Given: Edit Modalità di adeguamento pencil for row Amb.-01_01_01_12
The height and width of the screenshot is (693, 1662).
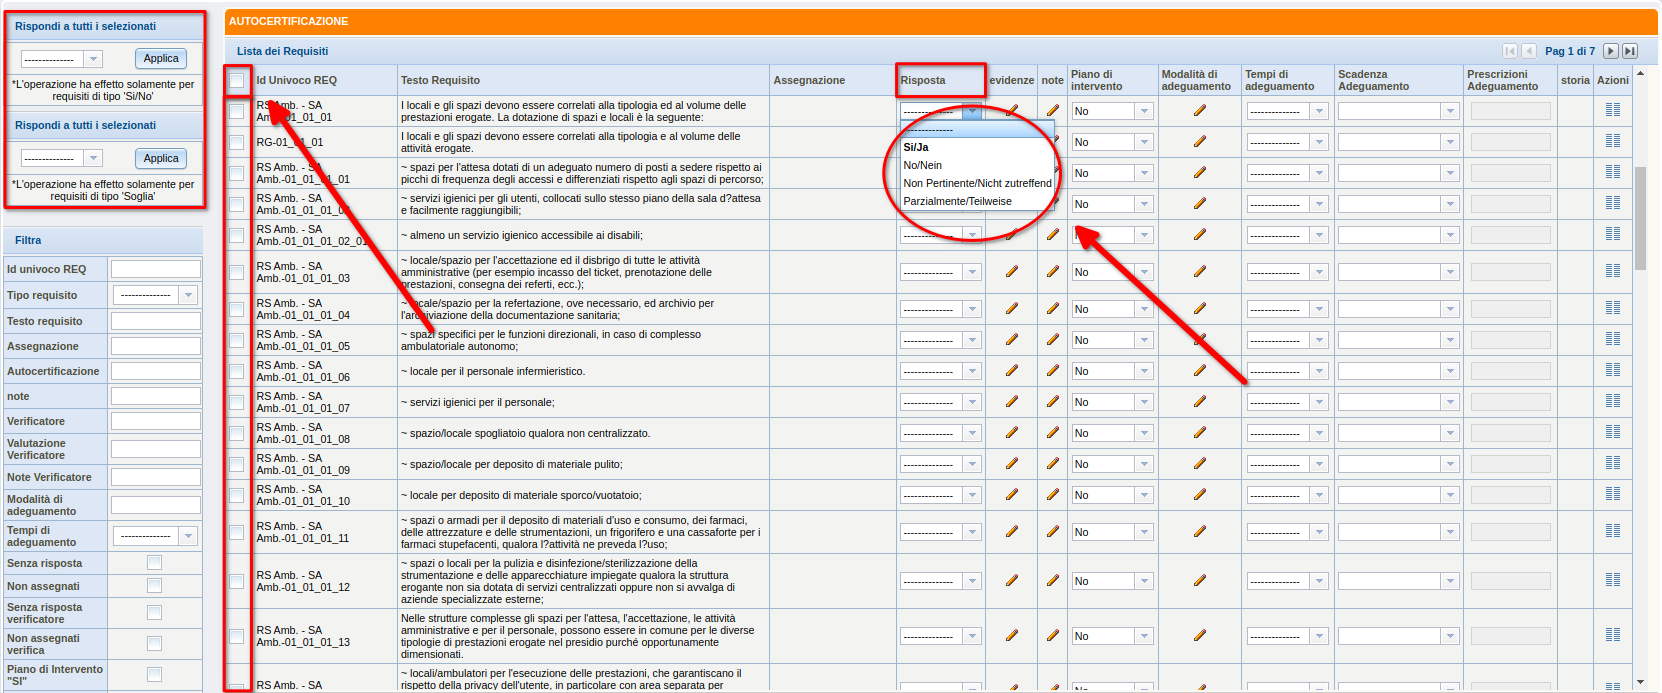Looking at the screenshot, I should click(x=1200, y=580).
